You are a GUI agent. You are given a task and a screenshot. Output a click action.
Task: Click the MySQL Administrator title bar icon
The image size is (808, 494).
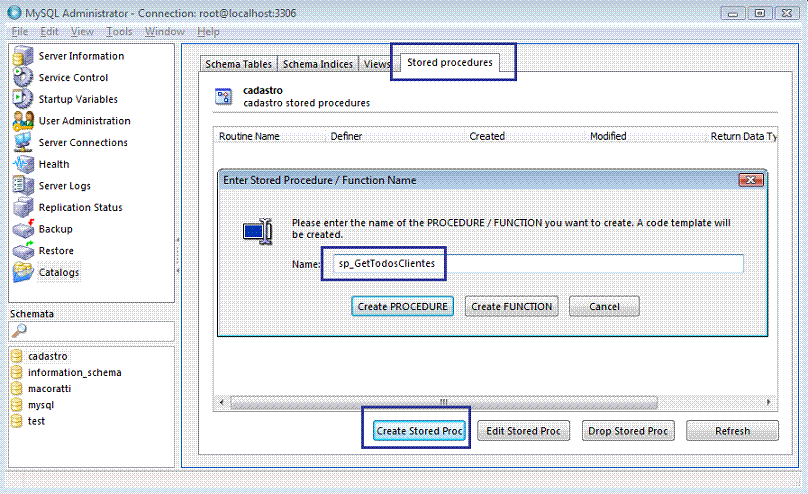click(x=14, y=13)
